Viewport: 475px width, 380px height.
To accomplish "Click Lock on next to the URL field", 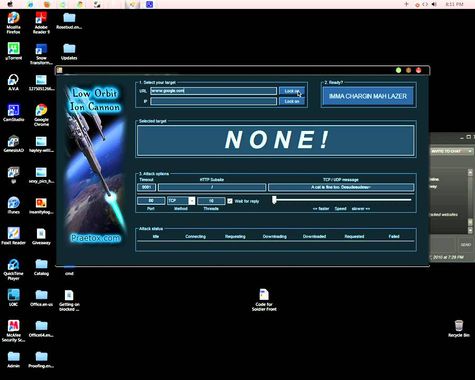I will pos(292,91).
